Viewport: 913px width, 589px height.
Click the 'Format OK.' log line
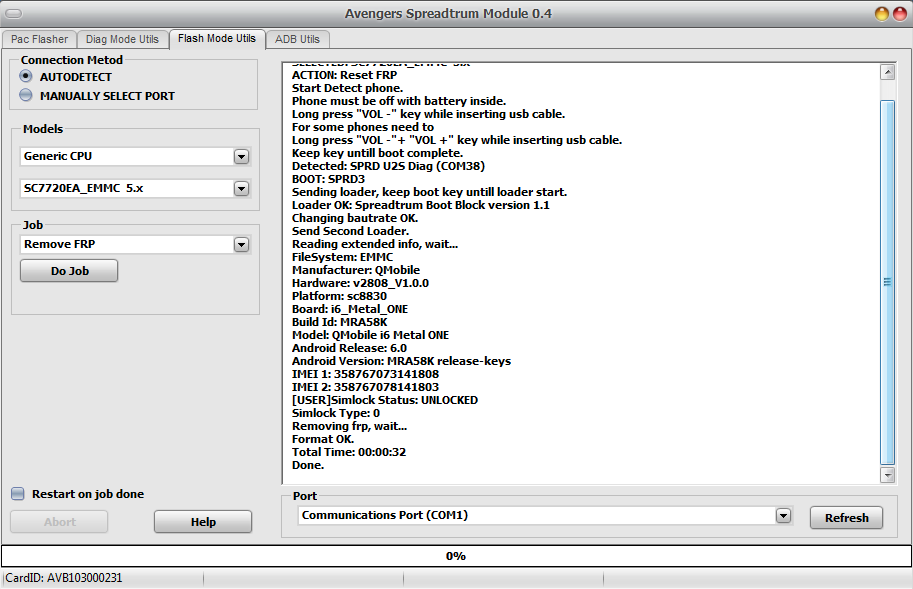323,439
